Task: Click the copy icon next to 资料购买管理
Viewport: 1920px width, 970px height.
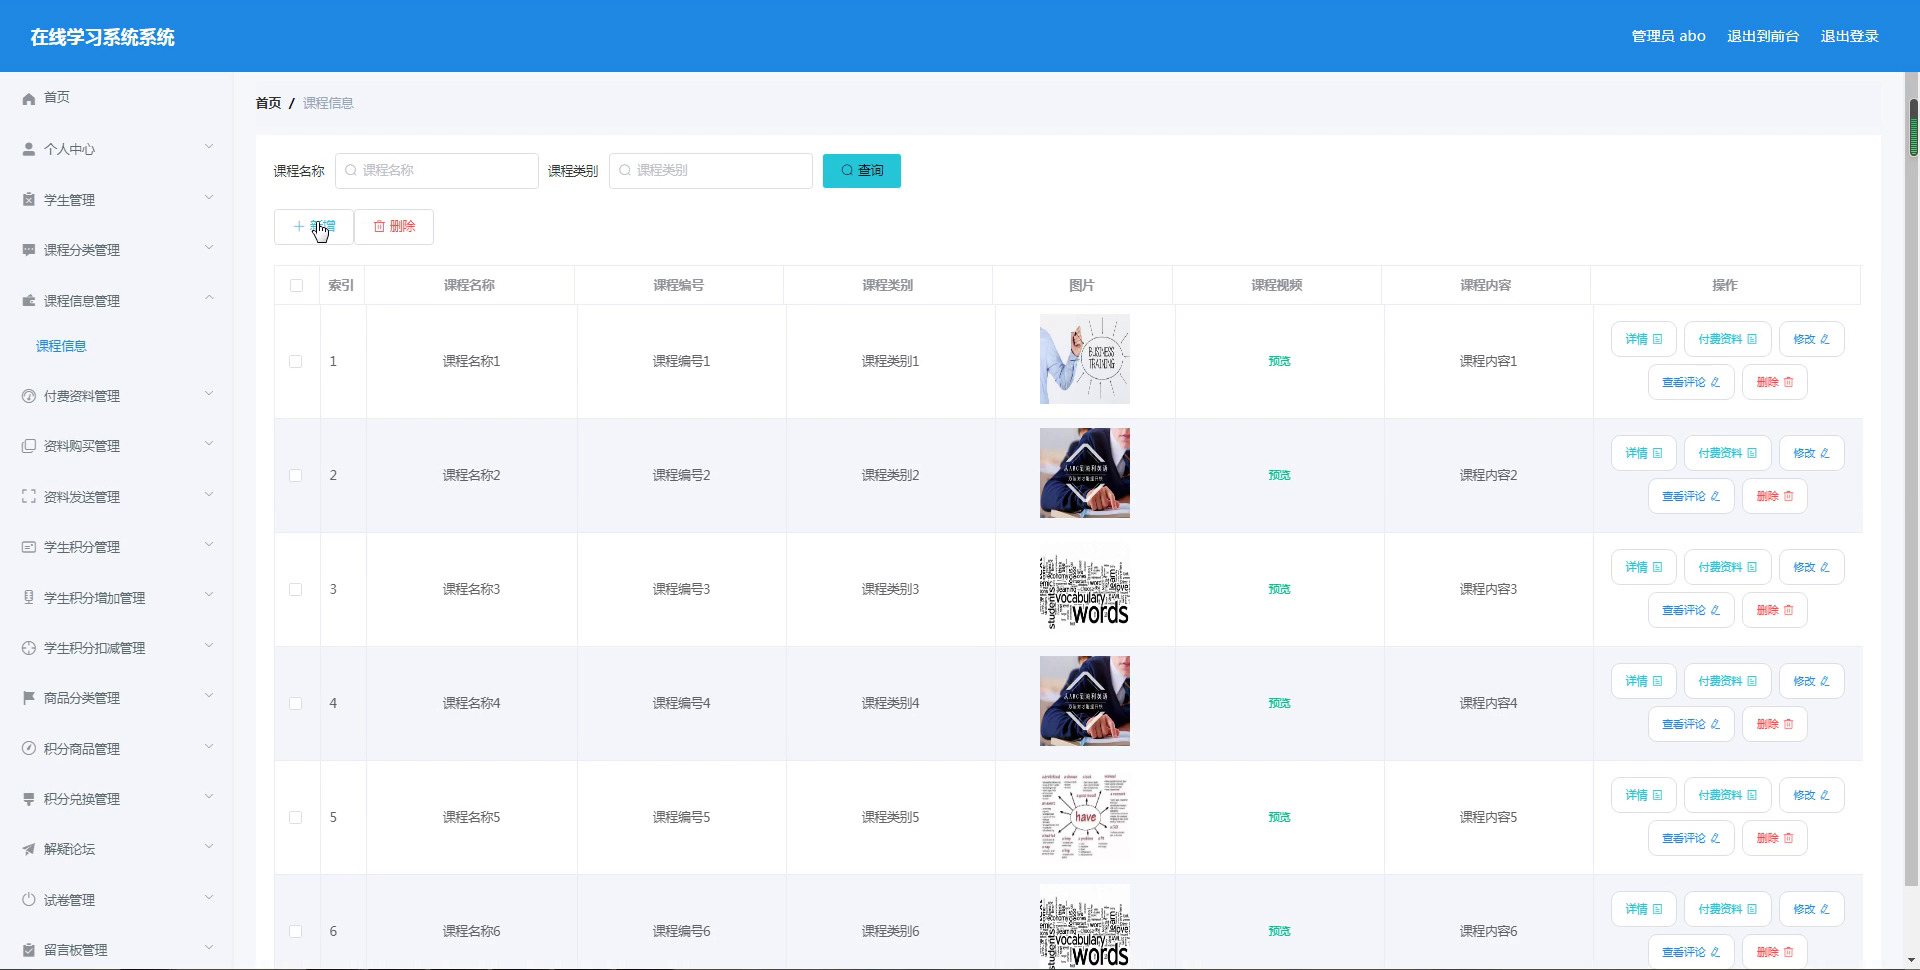Action: [x=29, y=446]
